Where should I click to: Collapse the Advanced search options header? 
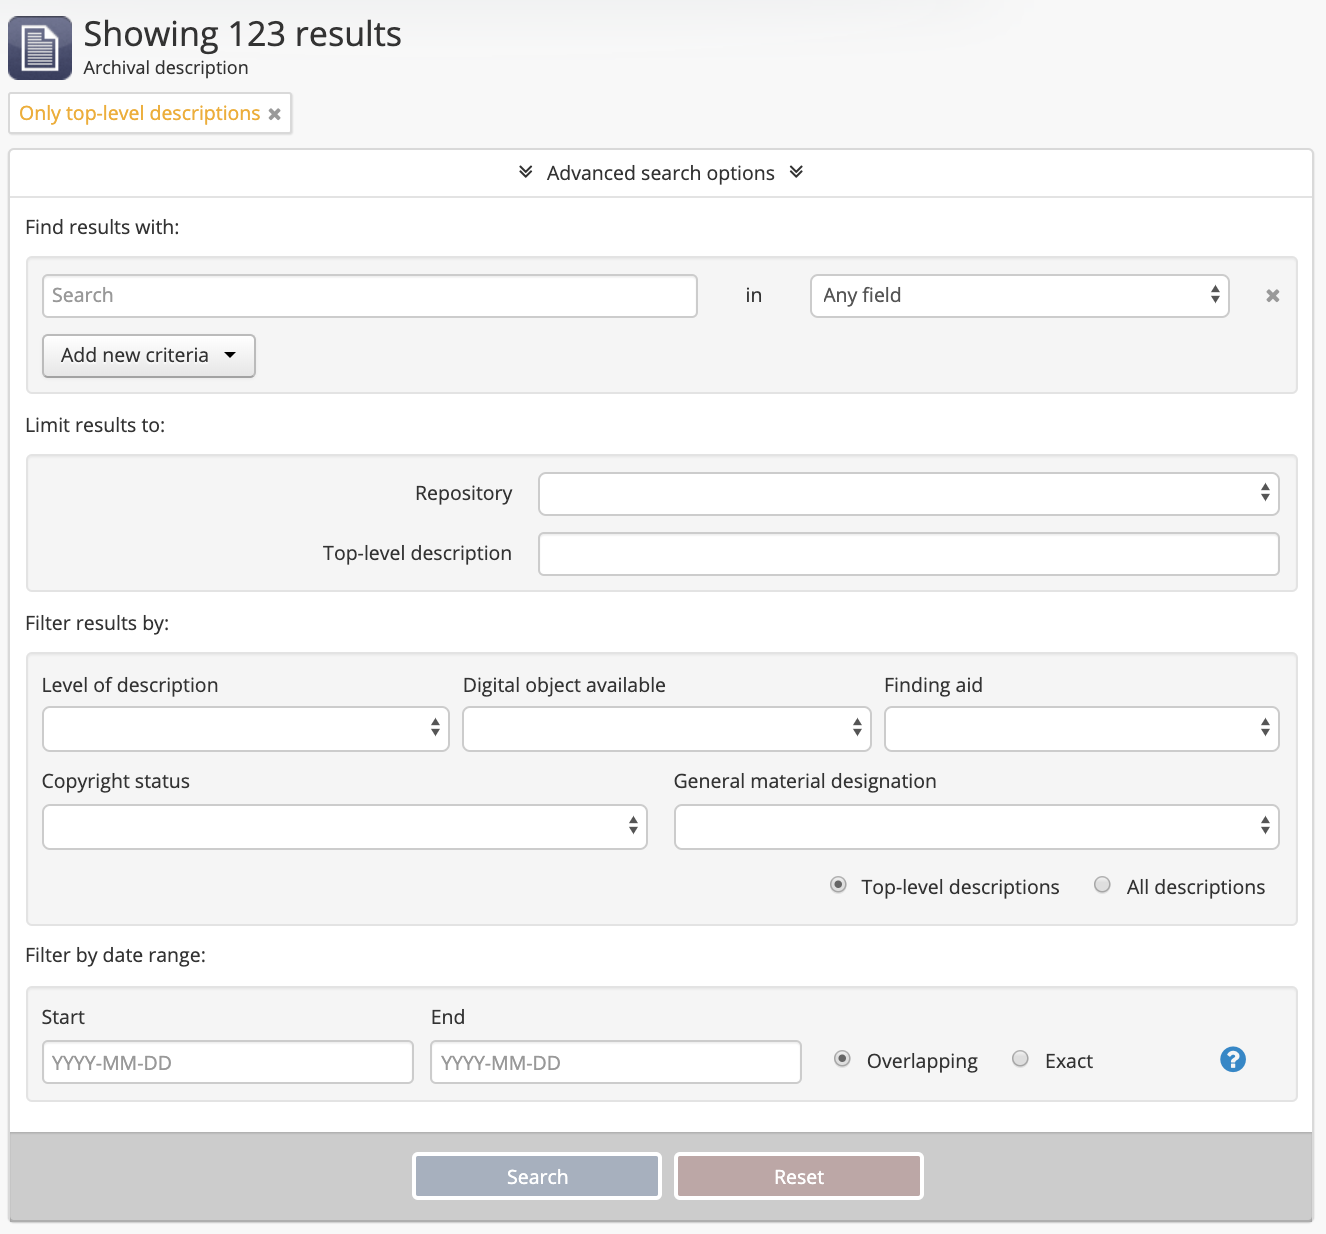pyautogui.click(x=660, y=173)
